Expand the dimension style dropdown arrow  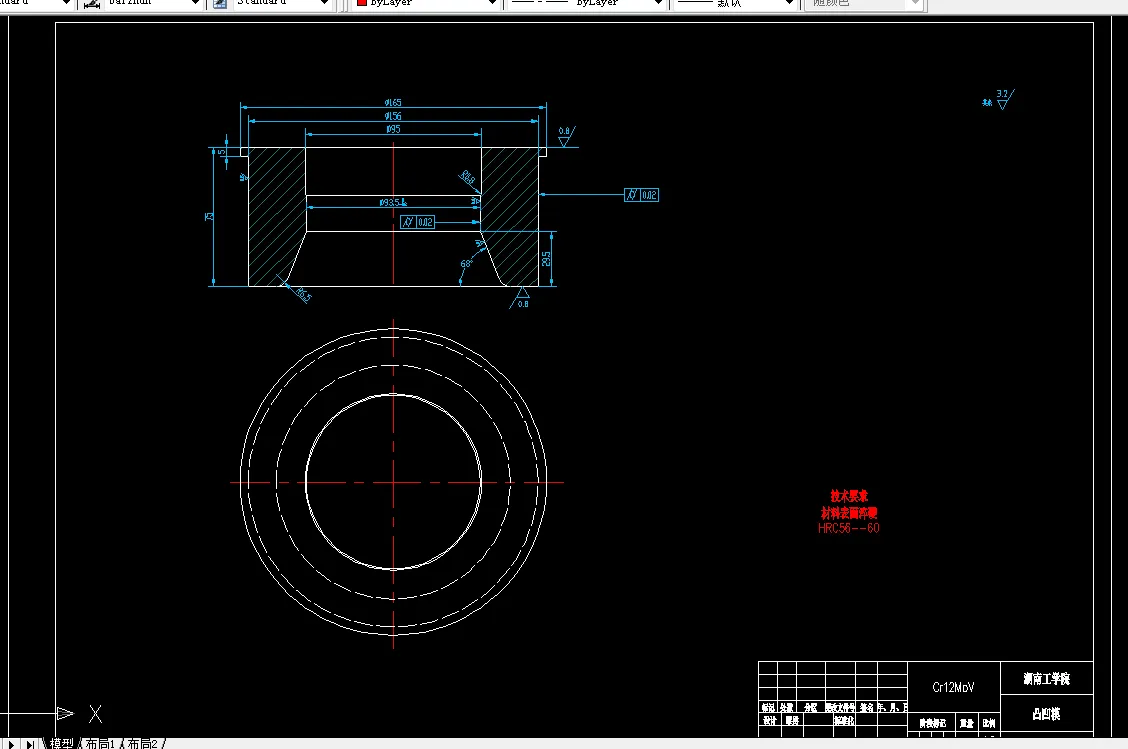[195, 3]
